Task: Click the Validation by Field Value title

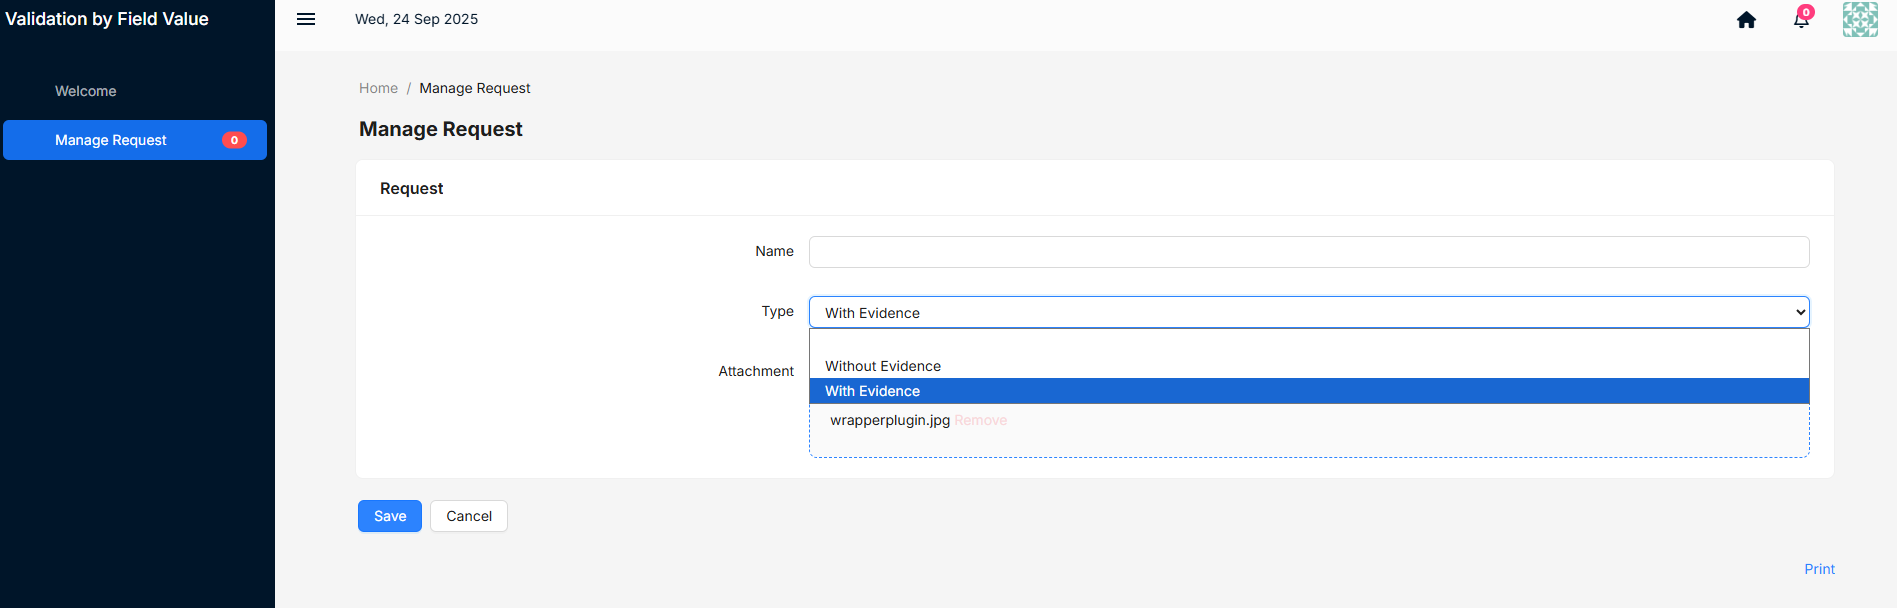Action: point(107,19)
